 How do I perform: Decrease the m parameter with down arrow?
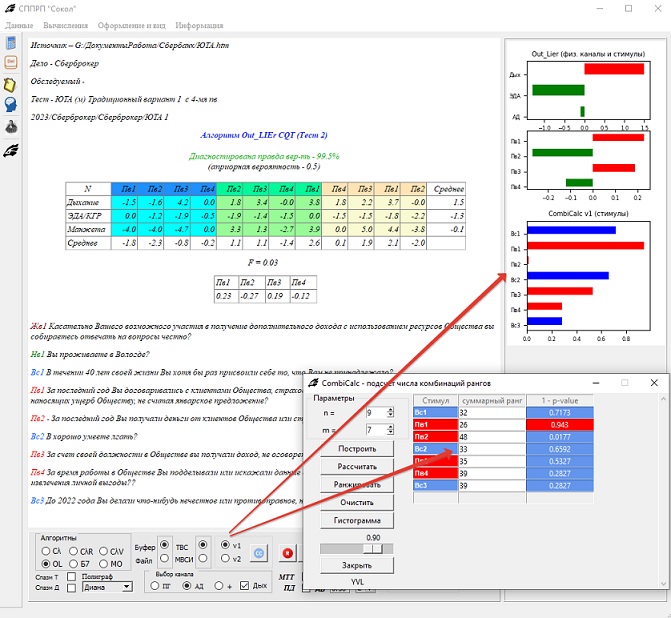[x=390, y=432]
